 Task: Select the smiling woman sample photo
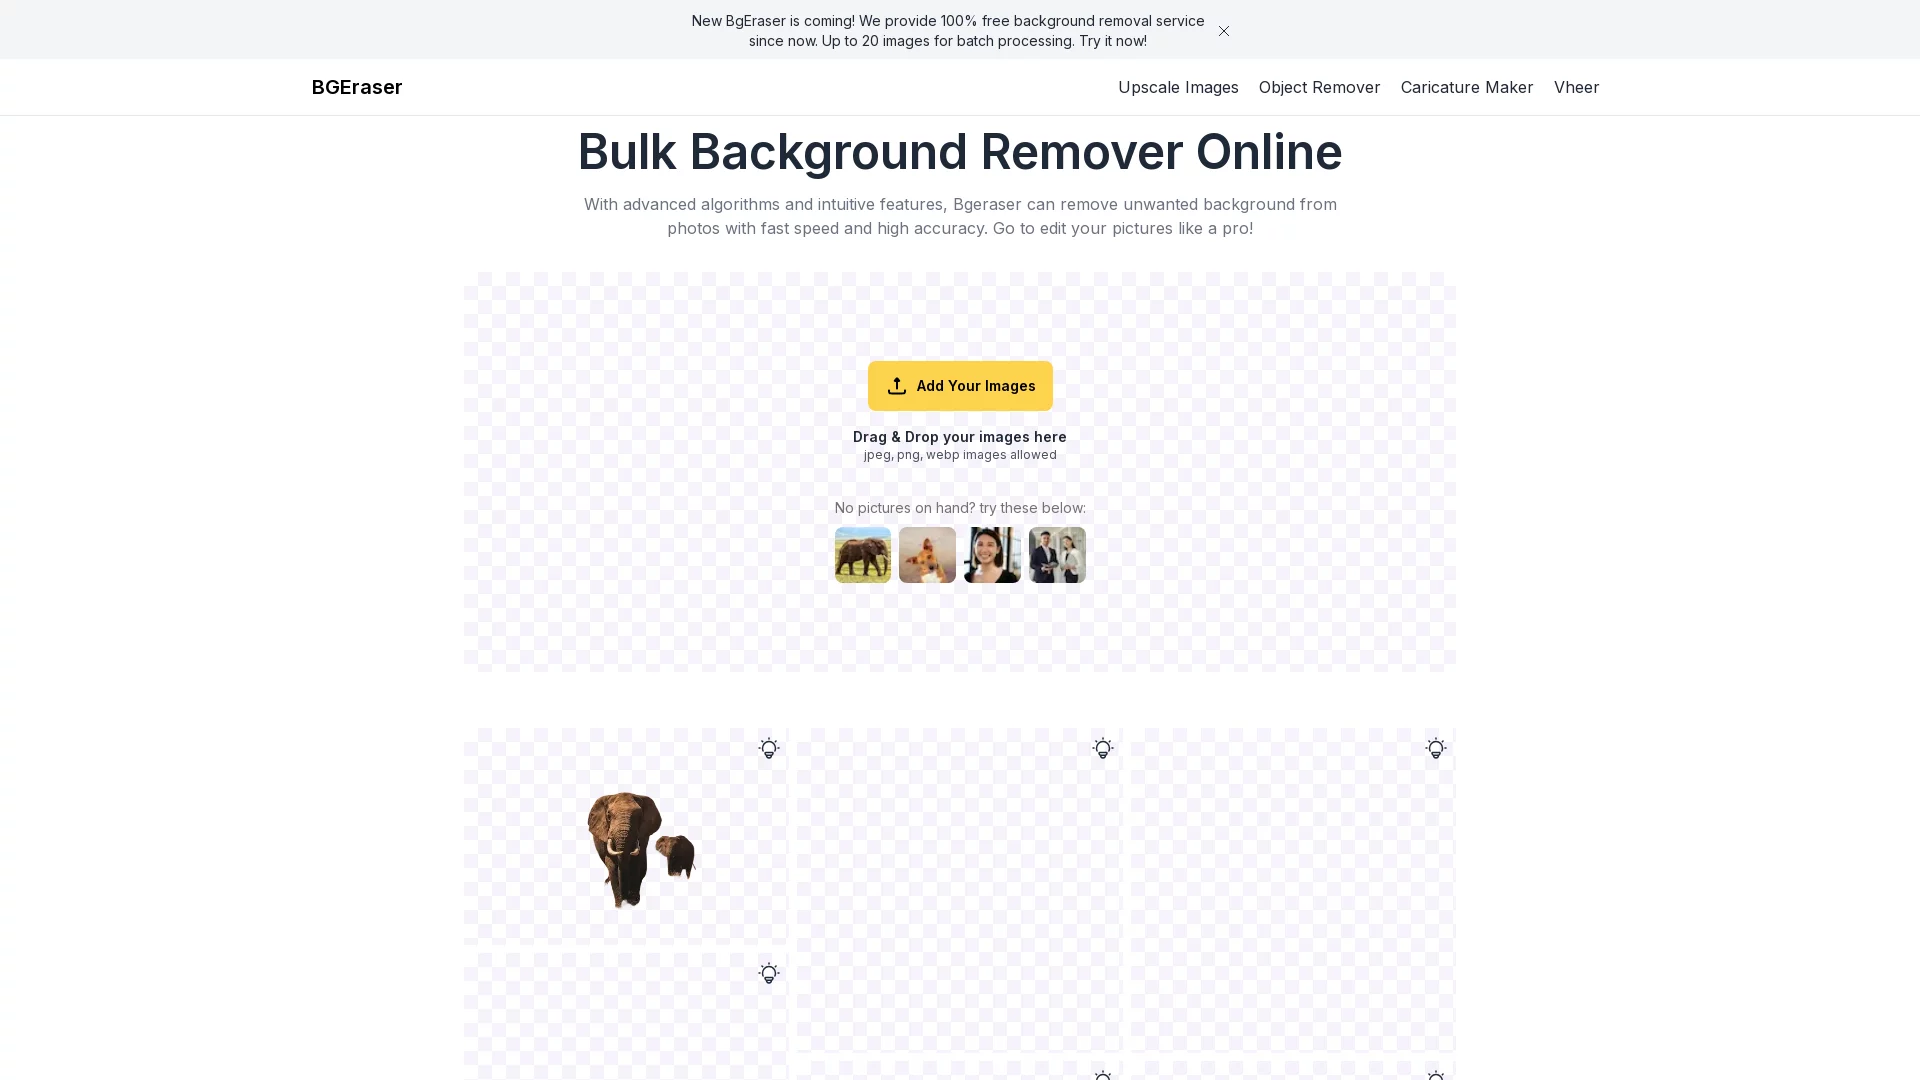tap(992, 555)
